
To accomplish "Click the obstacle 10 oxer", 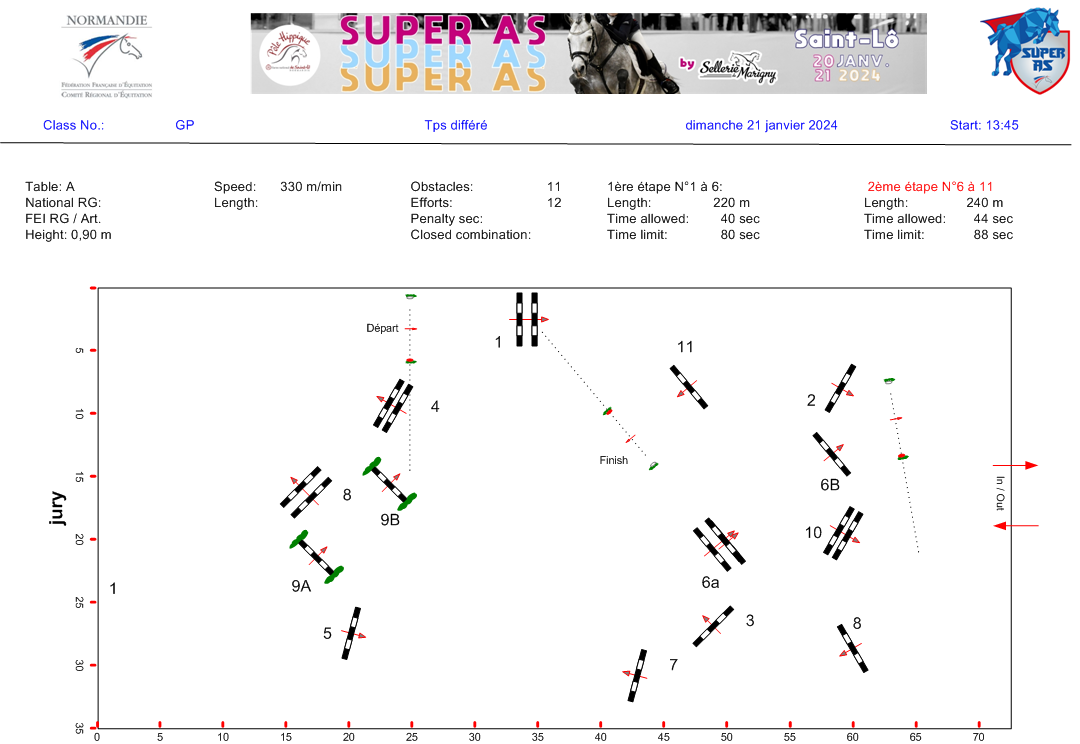I will coord(844,531).
